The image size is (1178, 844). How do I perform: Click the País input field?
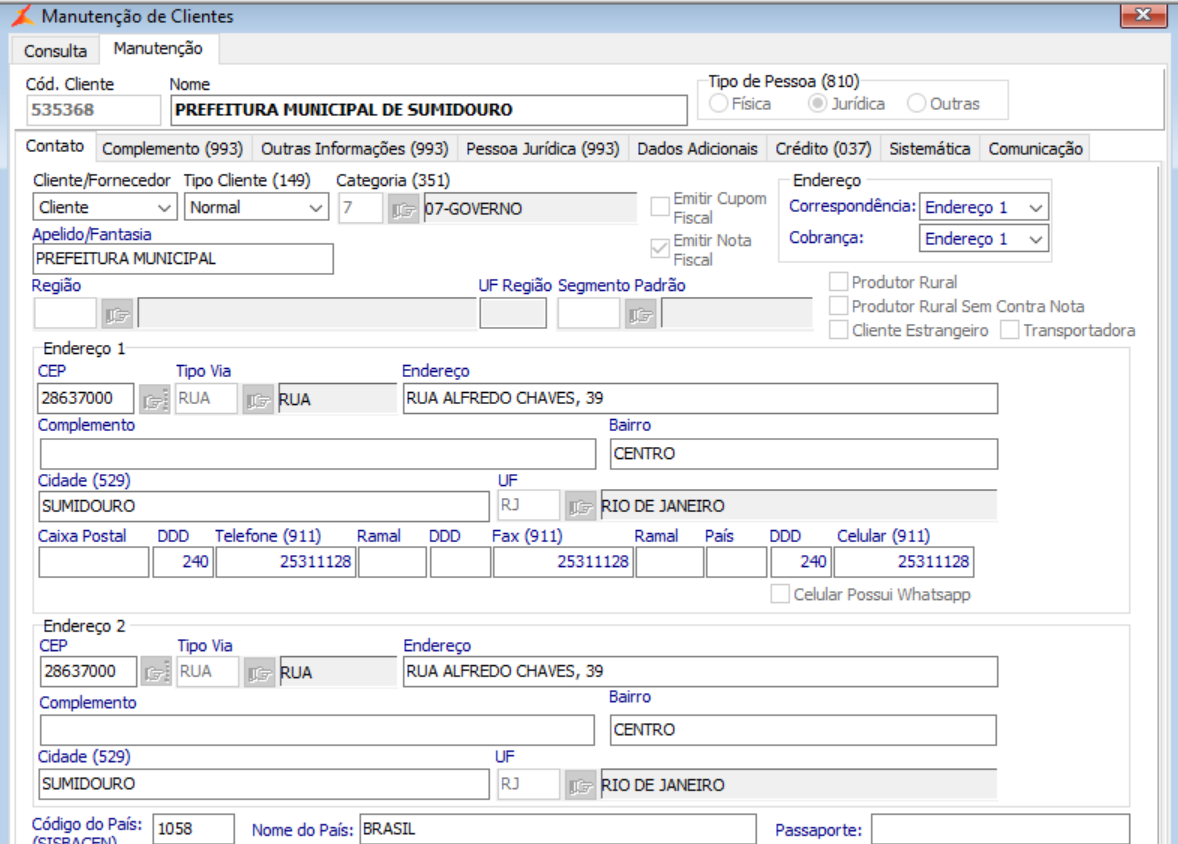[736, 562]
